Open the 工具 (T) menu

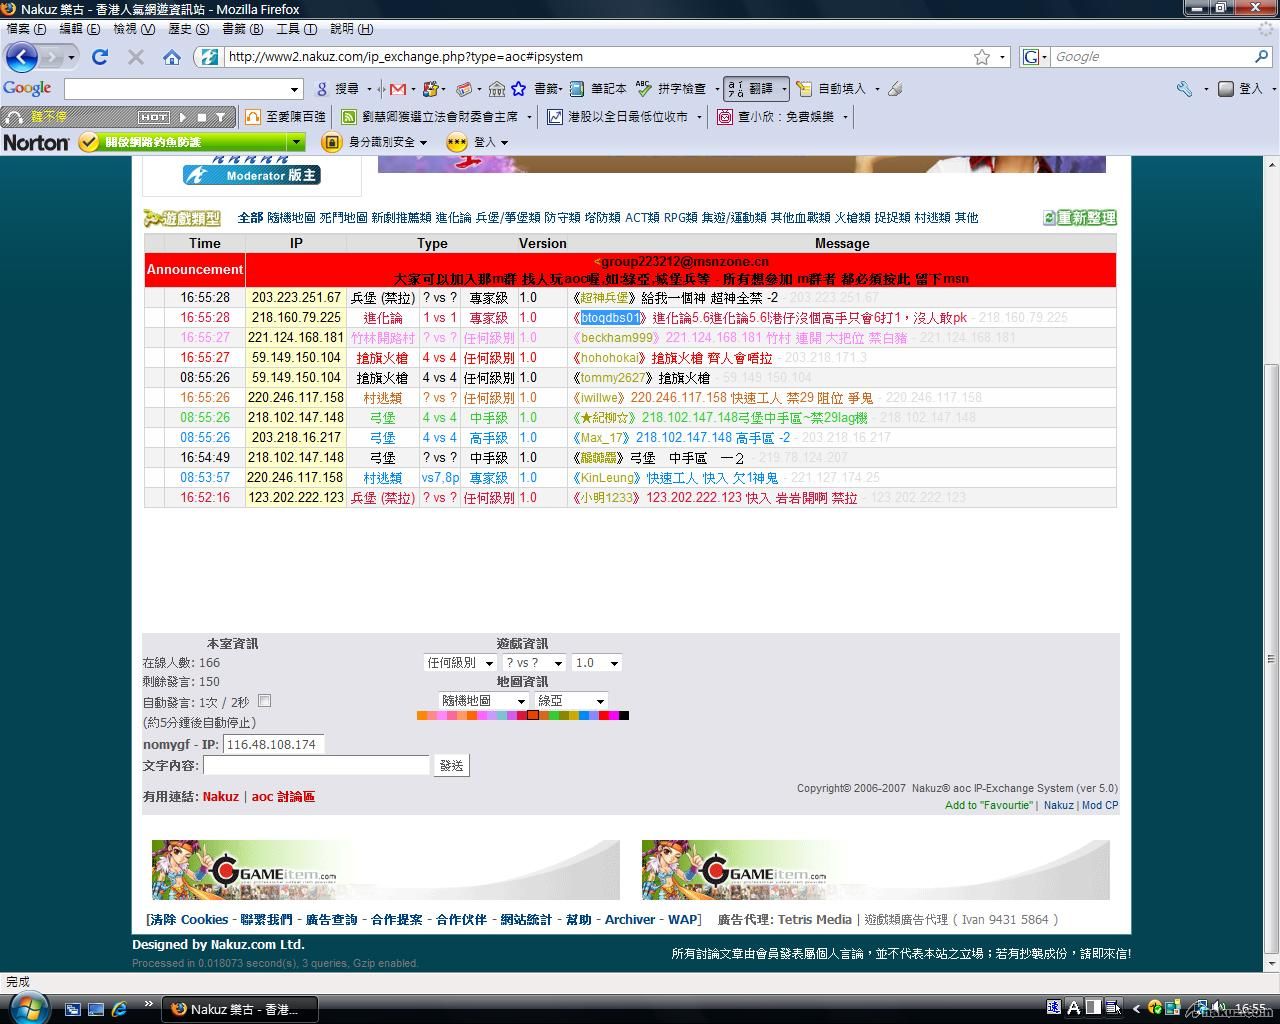296,29
